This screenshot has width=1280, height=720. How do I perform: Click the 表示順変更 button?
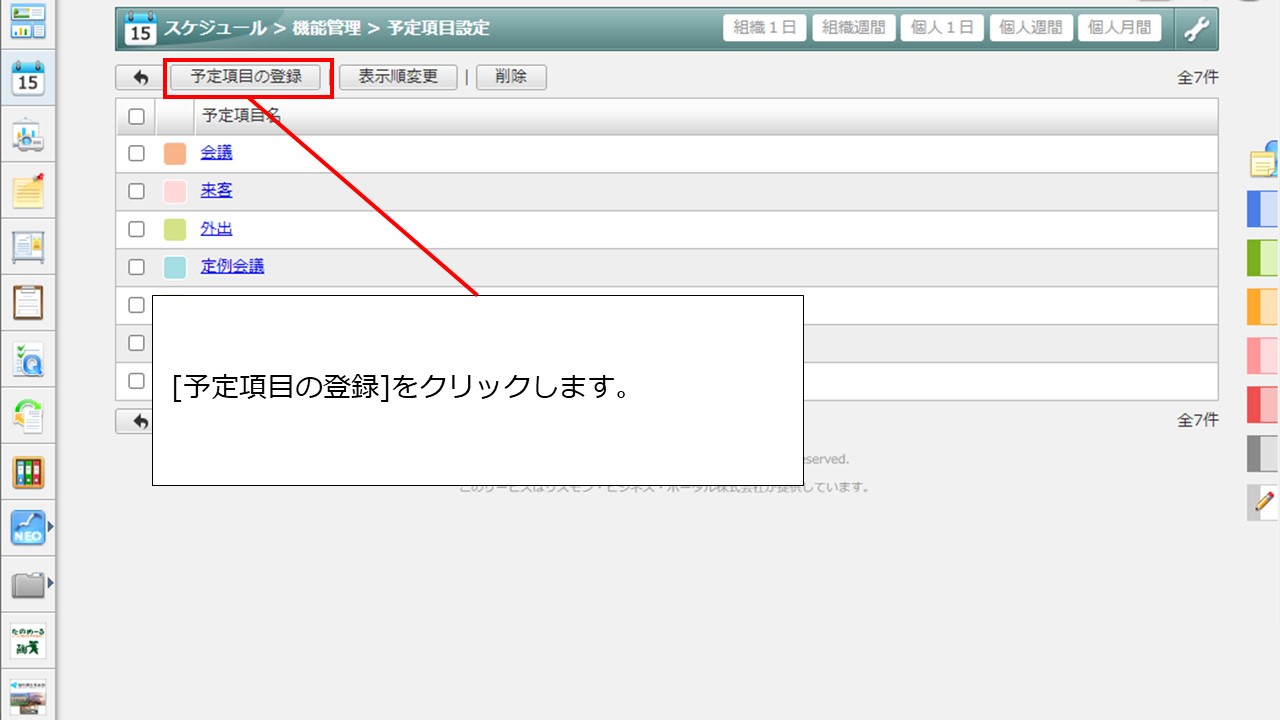[398, 77]
